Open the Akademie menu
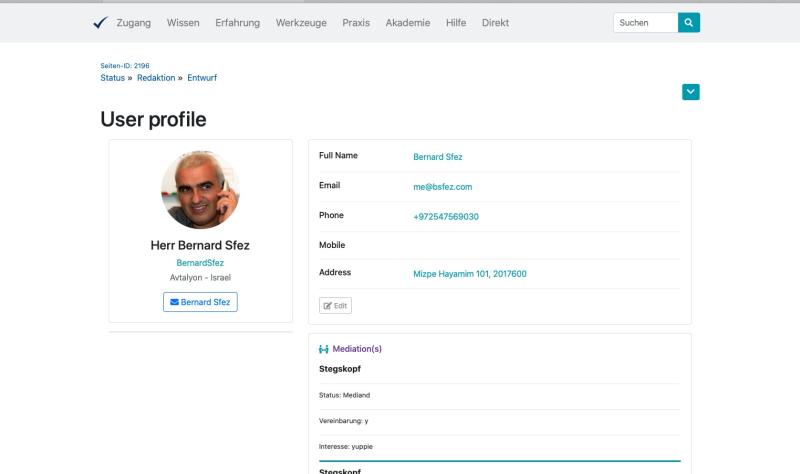 click(408, 22)
